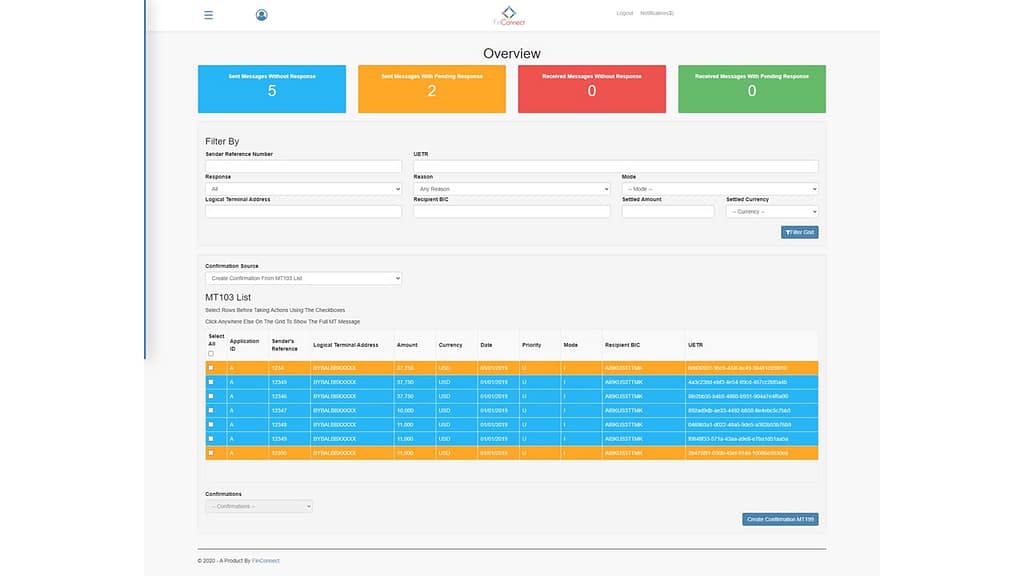
Task: Click the orange Sent Messages With Pending Response tile
Action: tap(432, 88)
